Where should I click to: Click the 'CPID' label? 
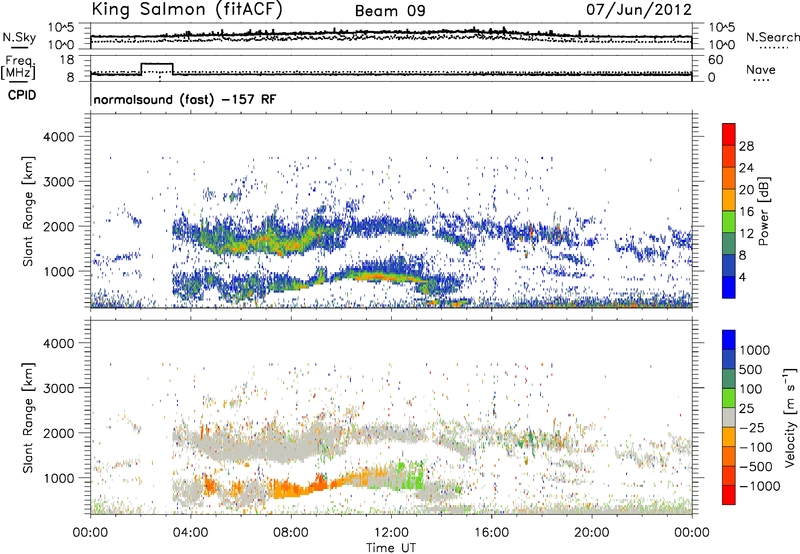[x=22, y=95]
